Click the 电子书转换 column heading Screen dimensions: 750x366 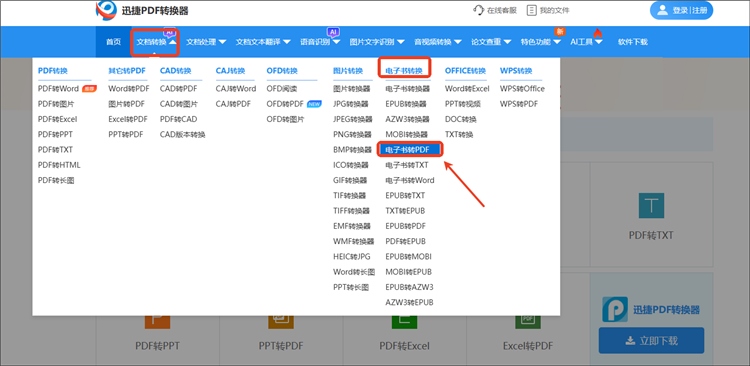pyautogui.click(x=404, y=71)
